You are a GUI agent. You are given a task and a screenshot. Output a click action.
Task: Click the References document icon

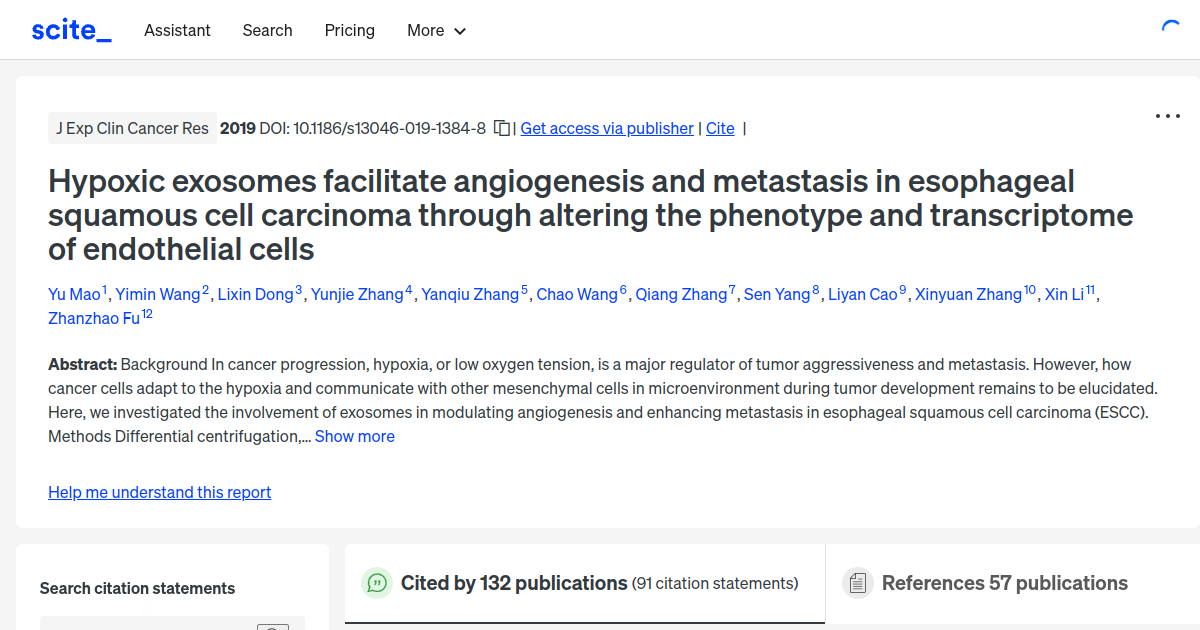[x=858, y=583]
